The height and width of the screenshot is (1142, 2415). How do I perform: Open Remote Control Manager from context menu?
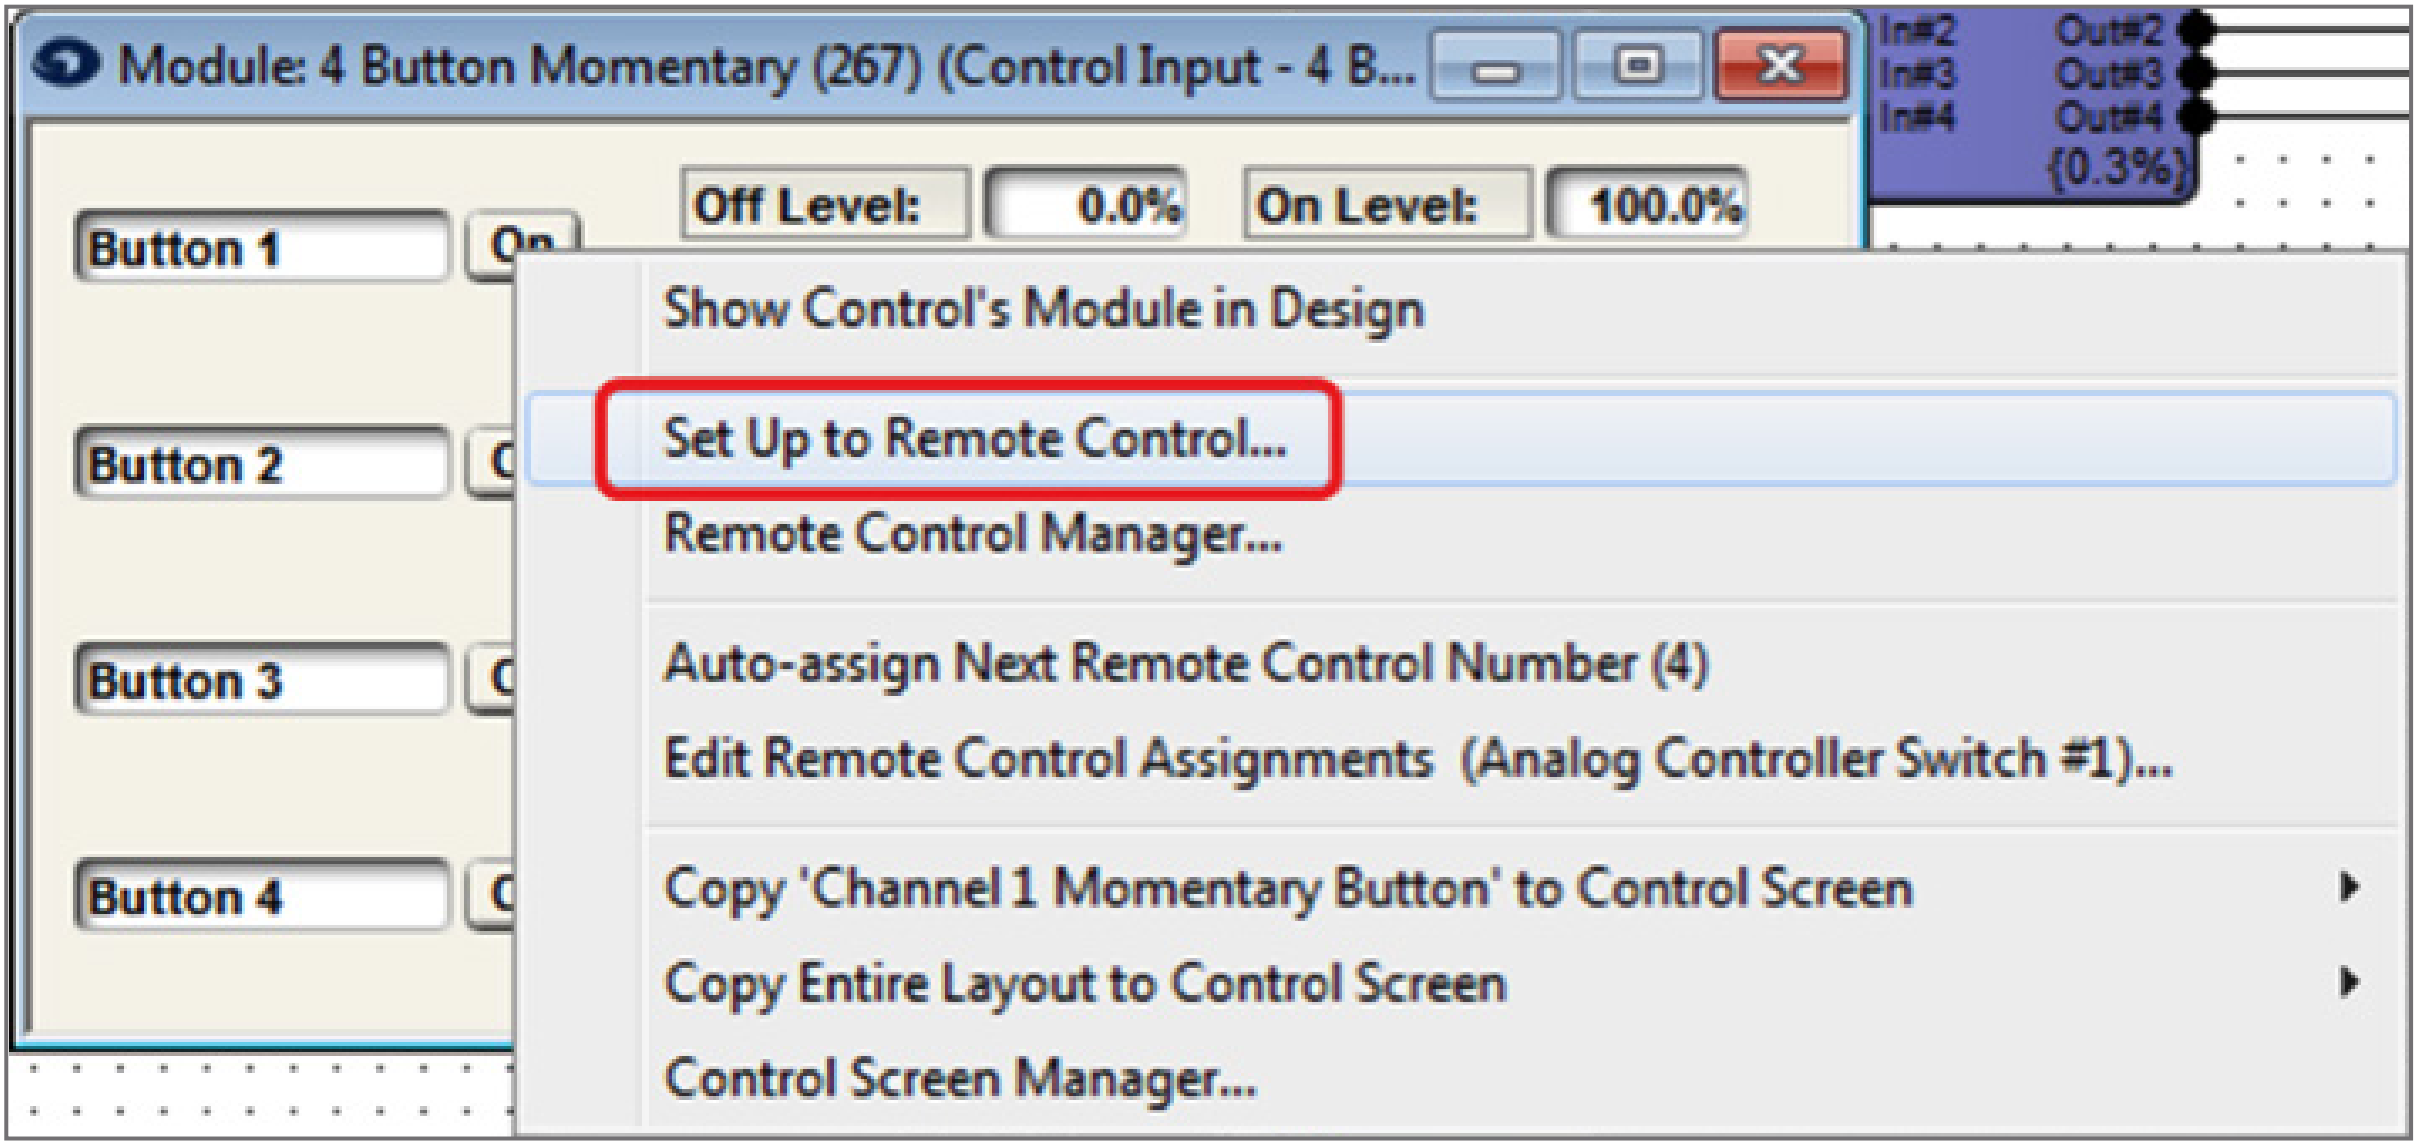click(972, 533)
